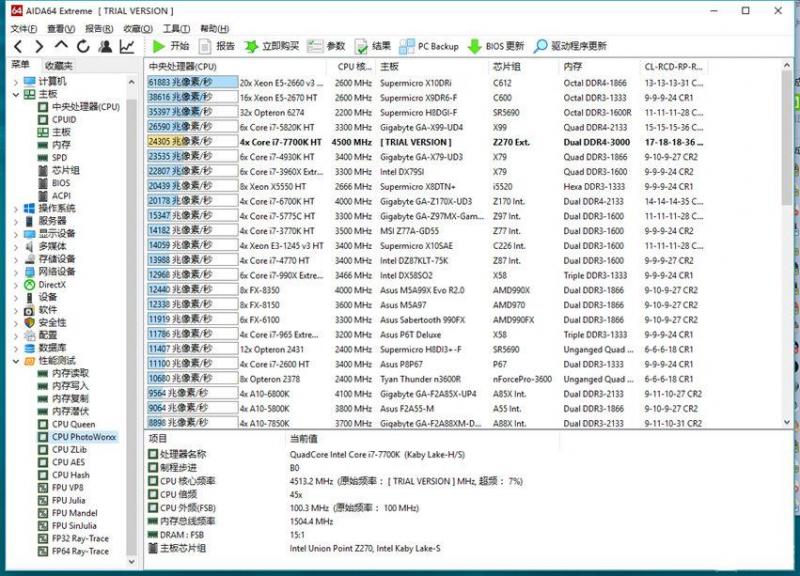Image resolution: width=800 pixels, height=576 pixels.
Task: Start the benchmark via green play icon
Action: (157, 46)
